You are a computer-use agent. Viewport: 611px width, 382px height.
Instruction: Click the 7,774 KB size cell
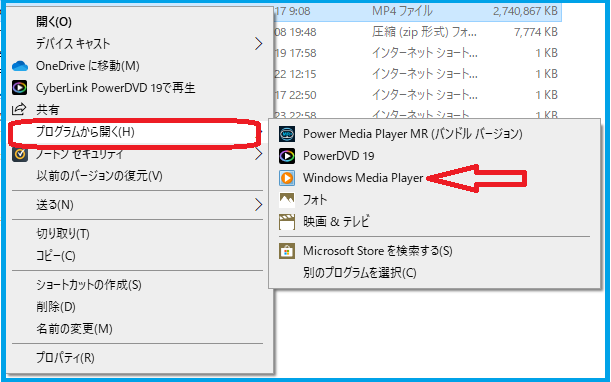click(x=536, y=32)
